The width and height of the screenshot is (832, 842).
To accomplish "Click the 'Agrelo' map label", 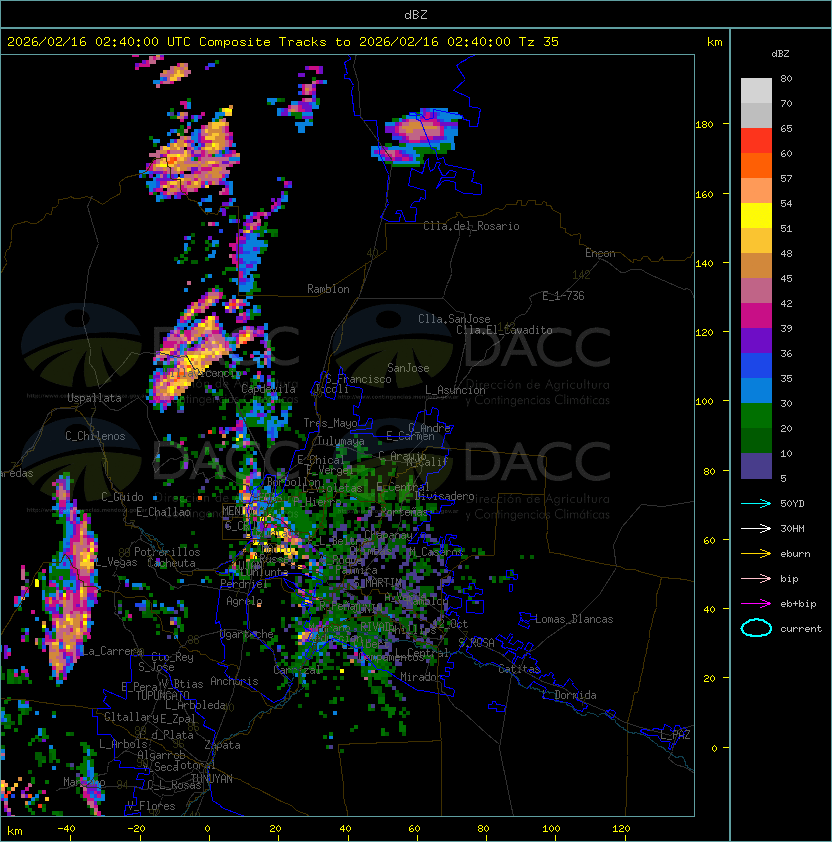I will 244,601.
